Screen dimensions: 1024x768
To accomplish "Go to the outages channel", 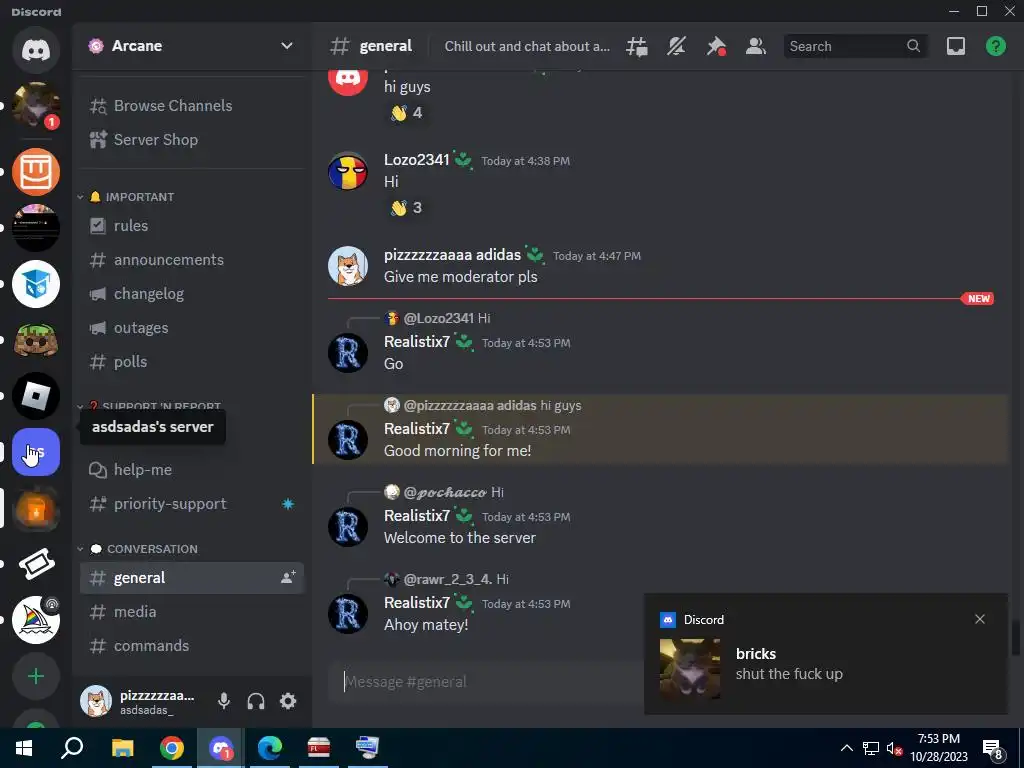I will [192, 328].
